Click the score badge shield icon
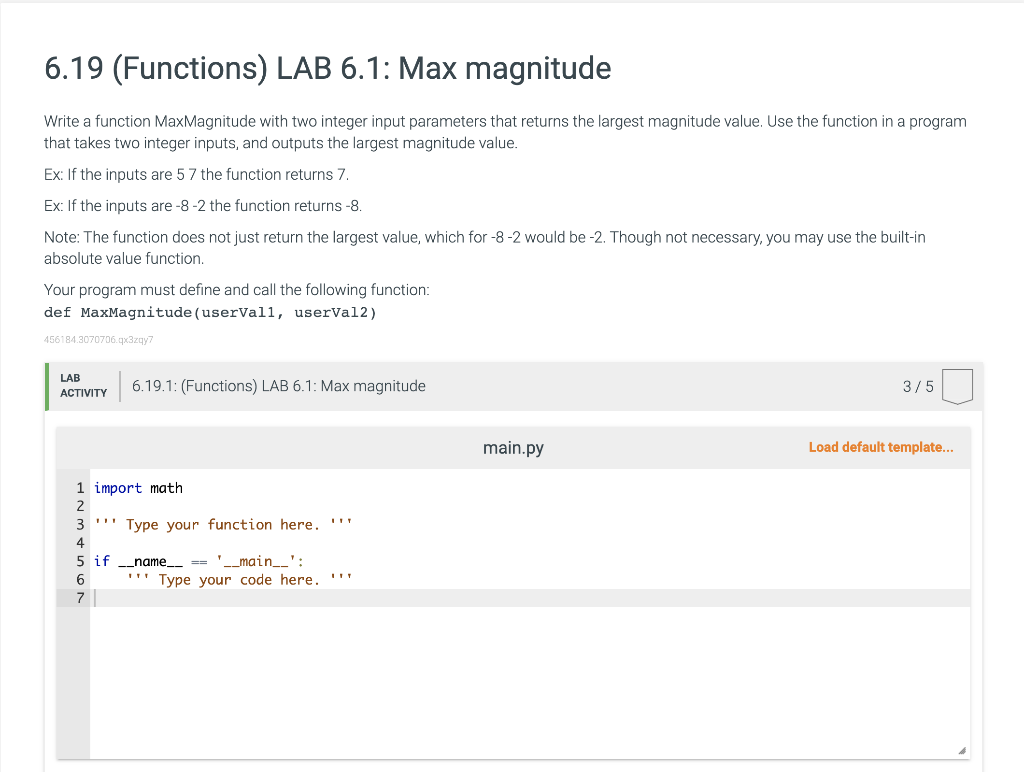 [957, 387]
